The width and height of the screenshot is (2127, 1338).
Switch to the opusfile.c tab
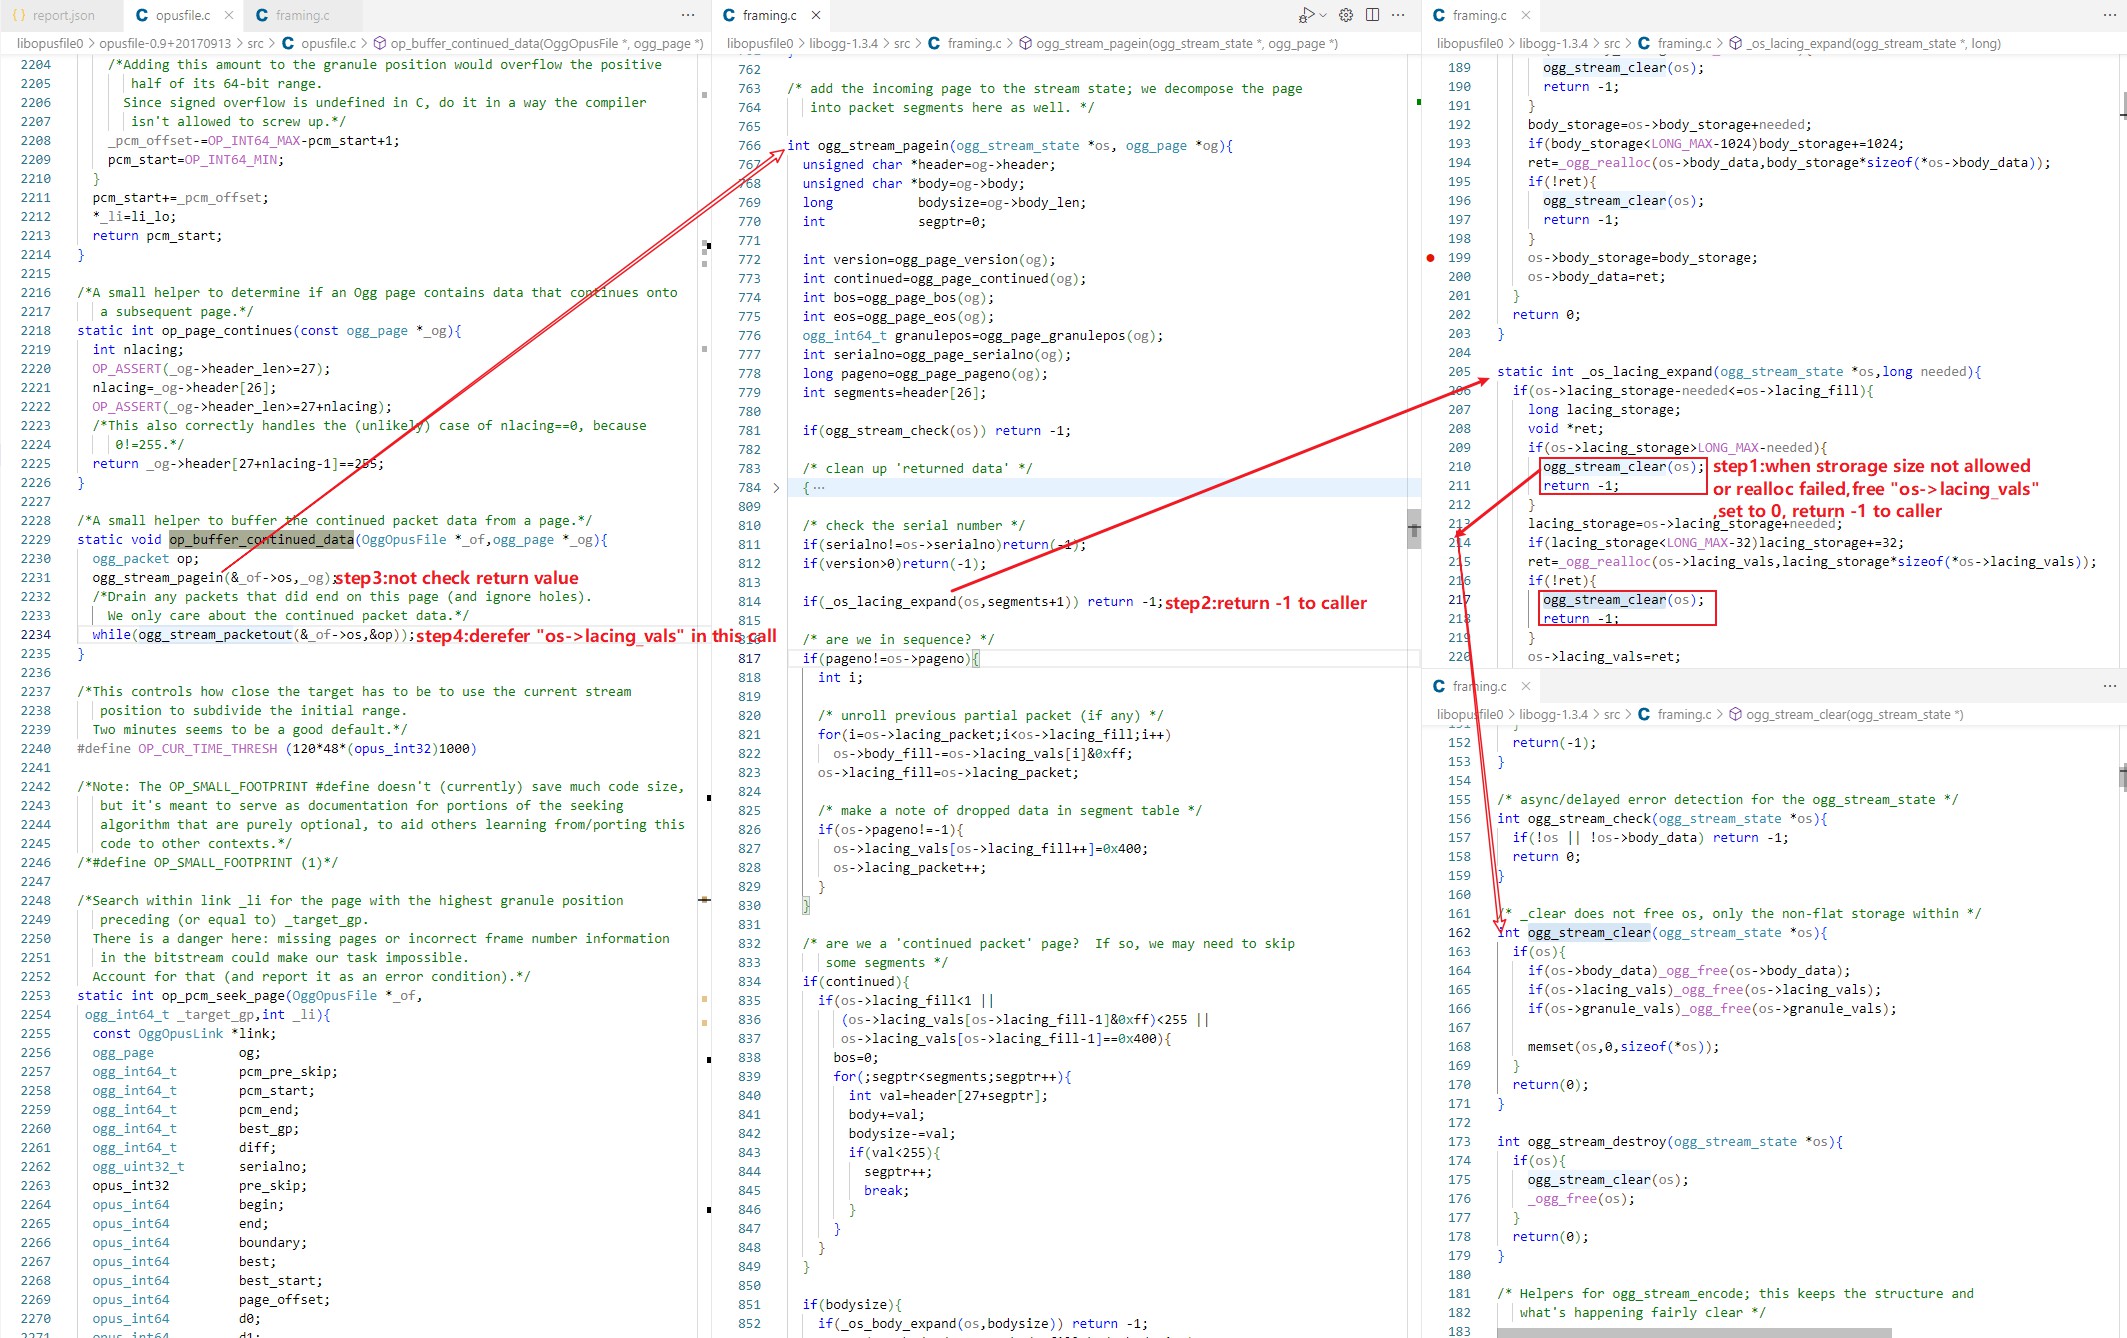(182, 15)
